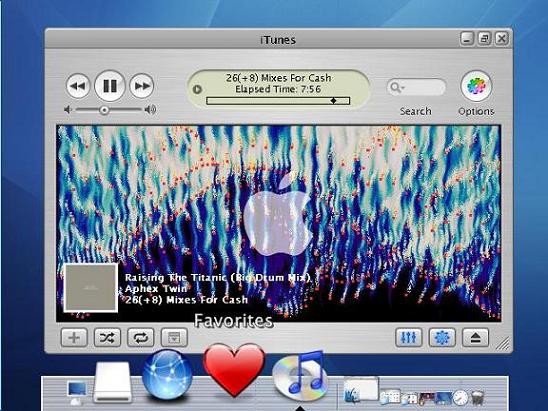This screenshot has width=548, height=411.
Task: Skip back to the previous track
Action: tap(78, 86)
